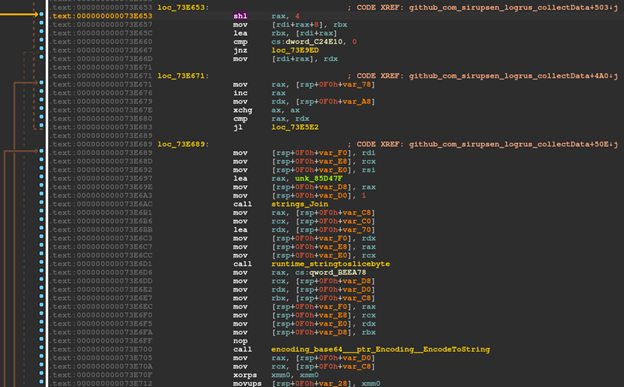Viewport: 624px width, 387px height.
Task: Click the highlighted shl mnemonic
Action: [240, 16]
